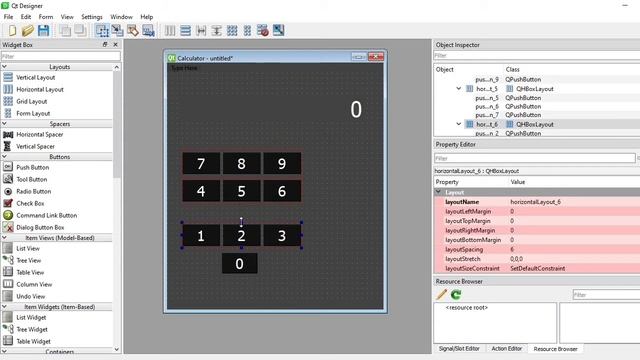Apply Lay Out Horizontally from toolbar
This screenshot has width=640, height=360.
point(170,31)
